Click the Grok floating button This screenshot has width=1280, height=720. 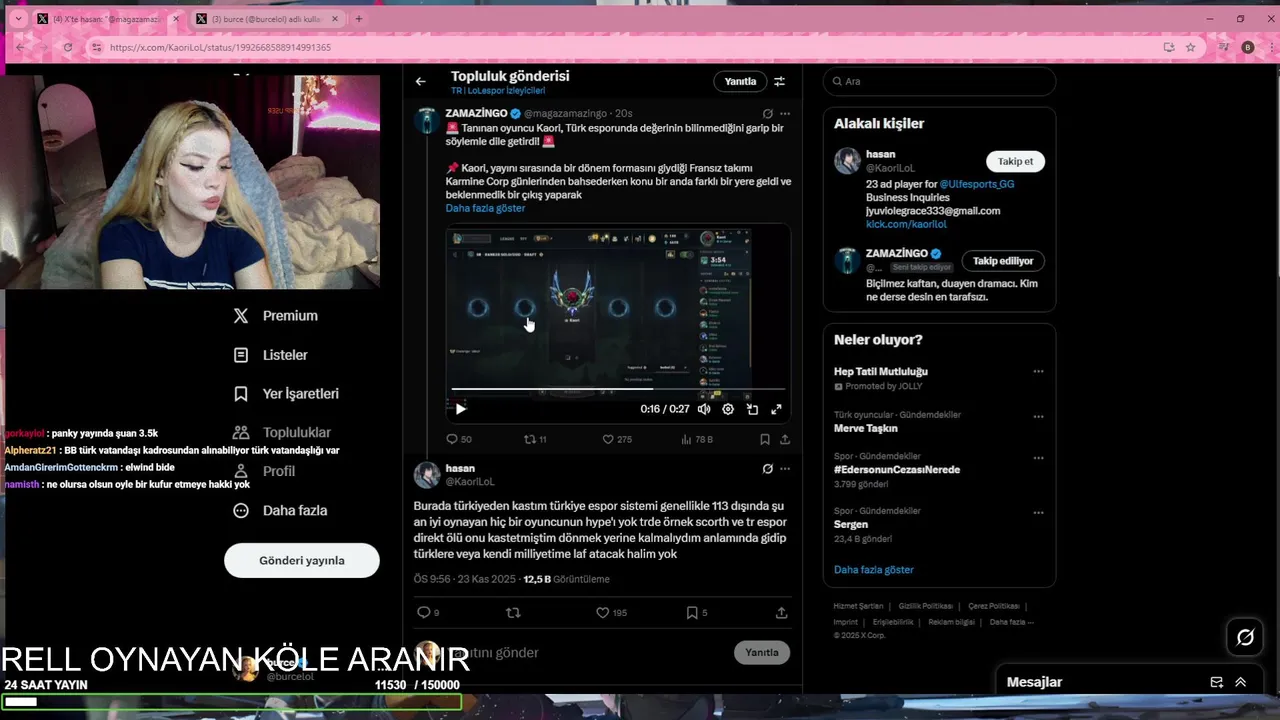pyautogui.click(x=1245, y=637)
